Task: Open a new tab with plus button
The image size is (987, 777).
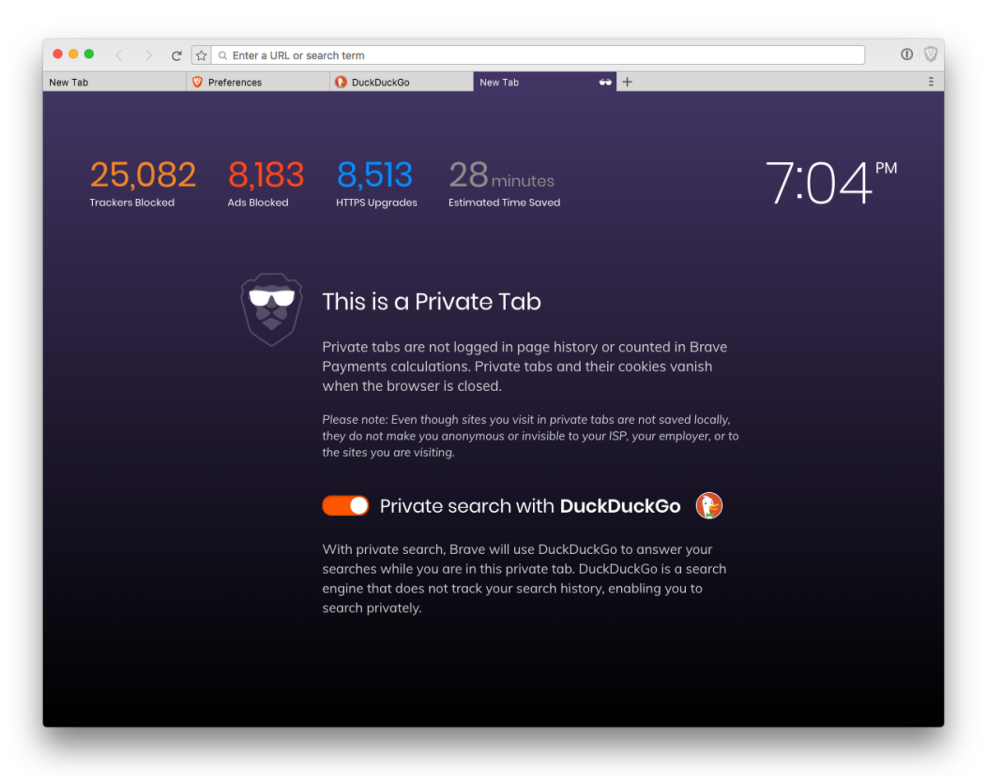Action: click(627, 82)
